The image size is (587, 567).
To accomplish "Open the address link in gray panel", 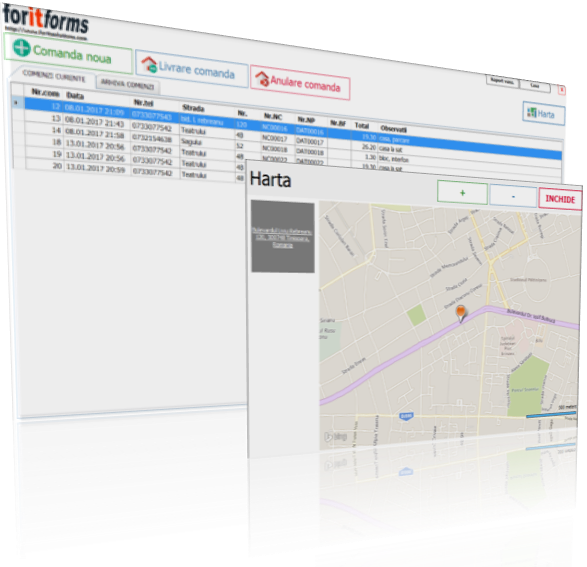I will point(282,238).
